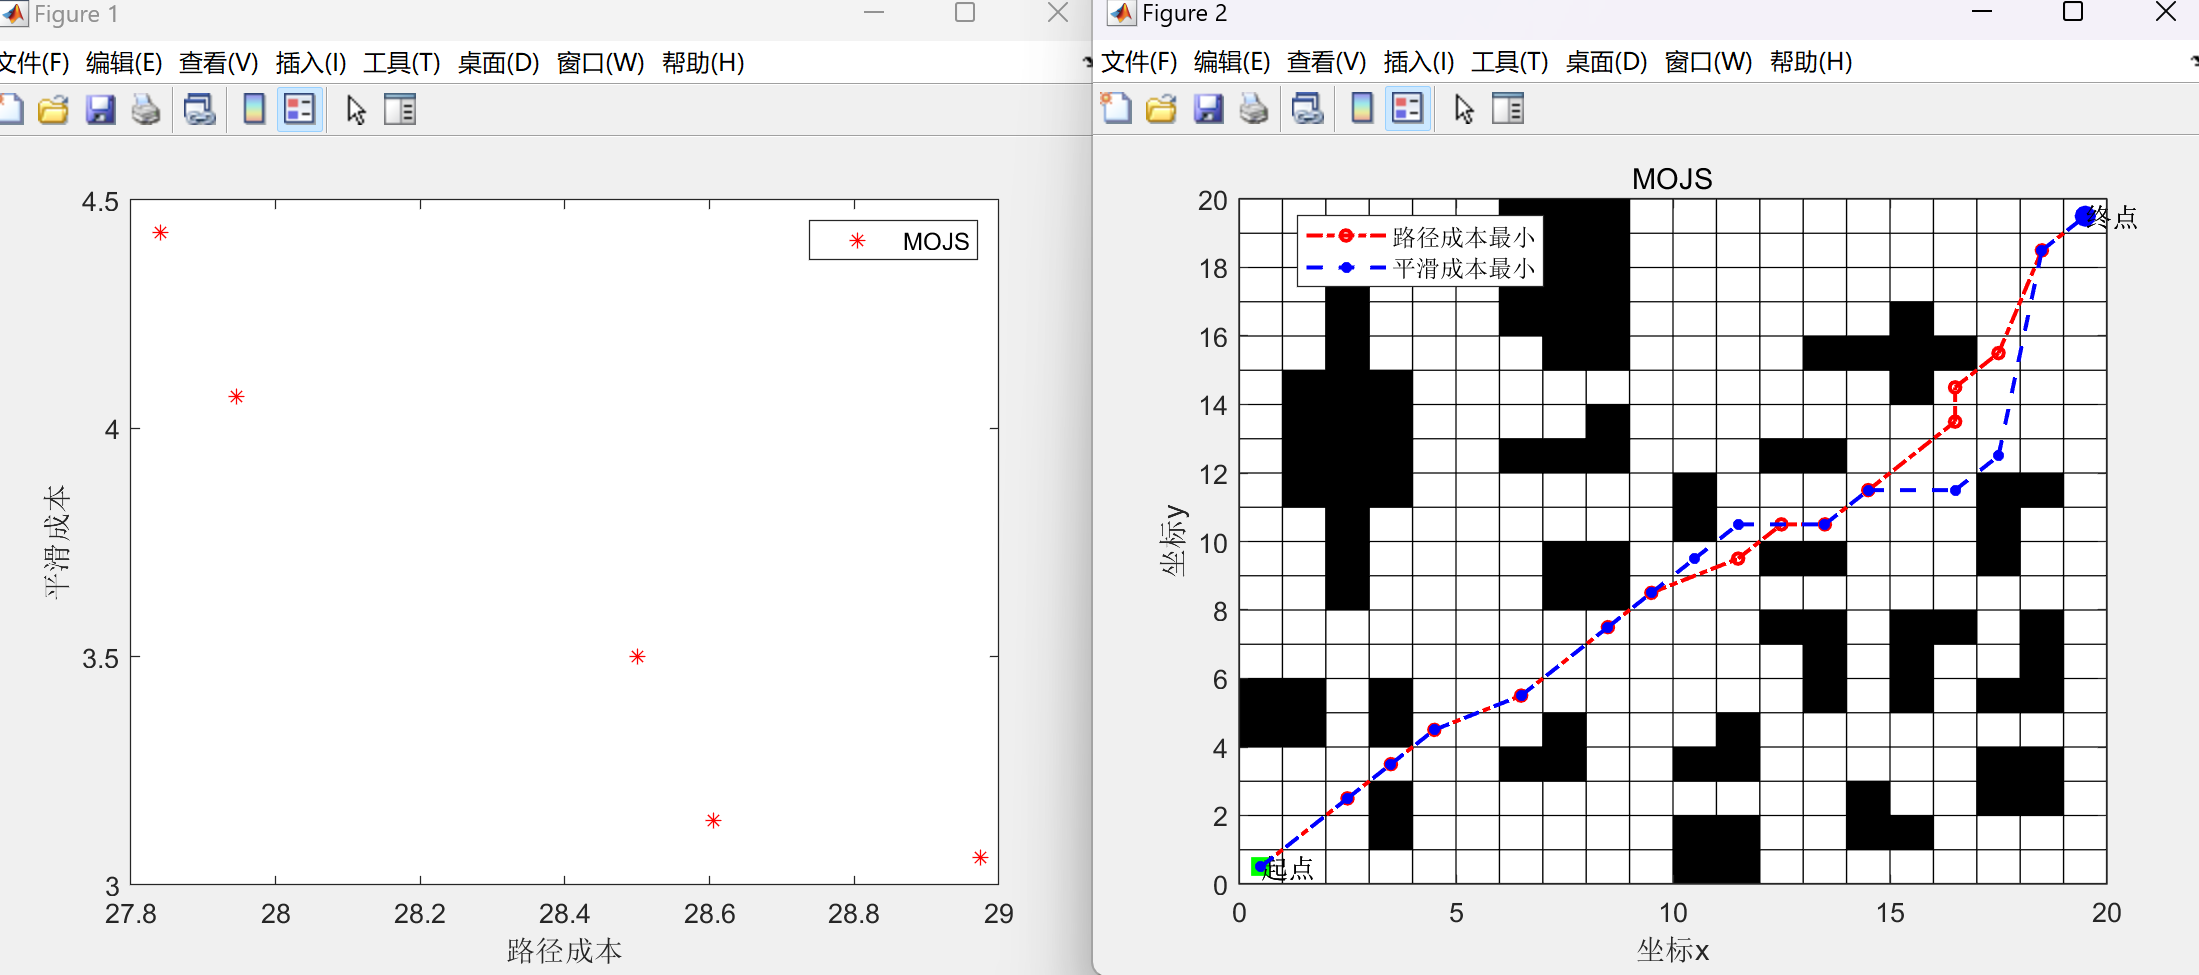Open Property Inspector icon in Figure 1 toolbar
Viewport: 2199px width, 975px height.
[400, 109]
